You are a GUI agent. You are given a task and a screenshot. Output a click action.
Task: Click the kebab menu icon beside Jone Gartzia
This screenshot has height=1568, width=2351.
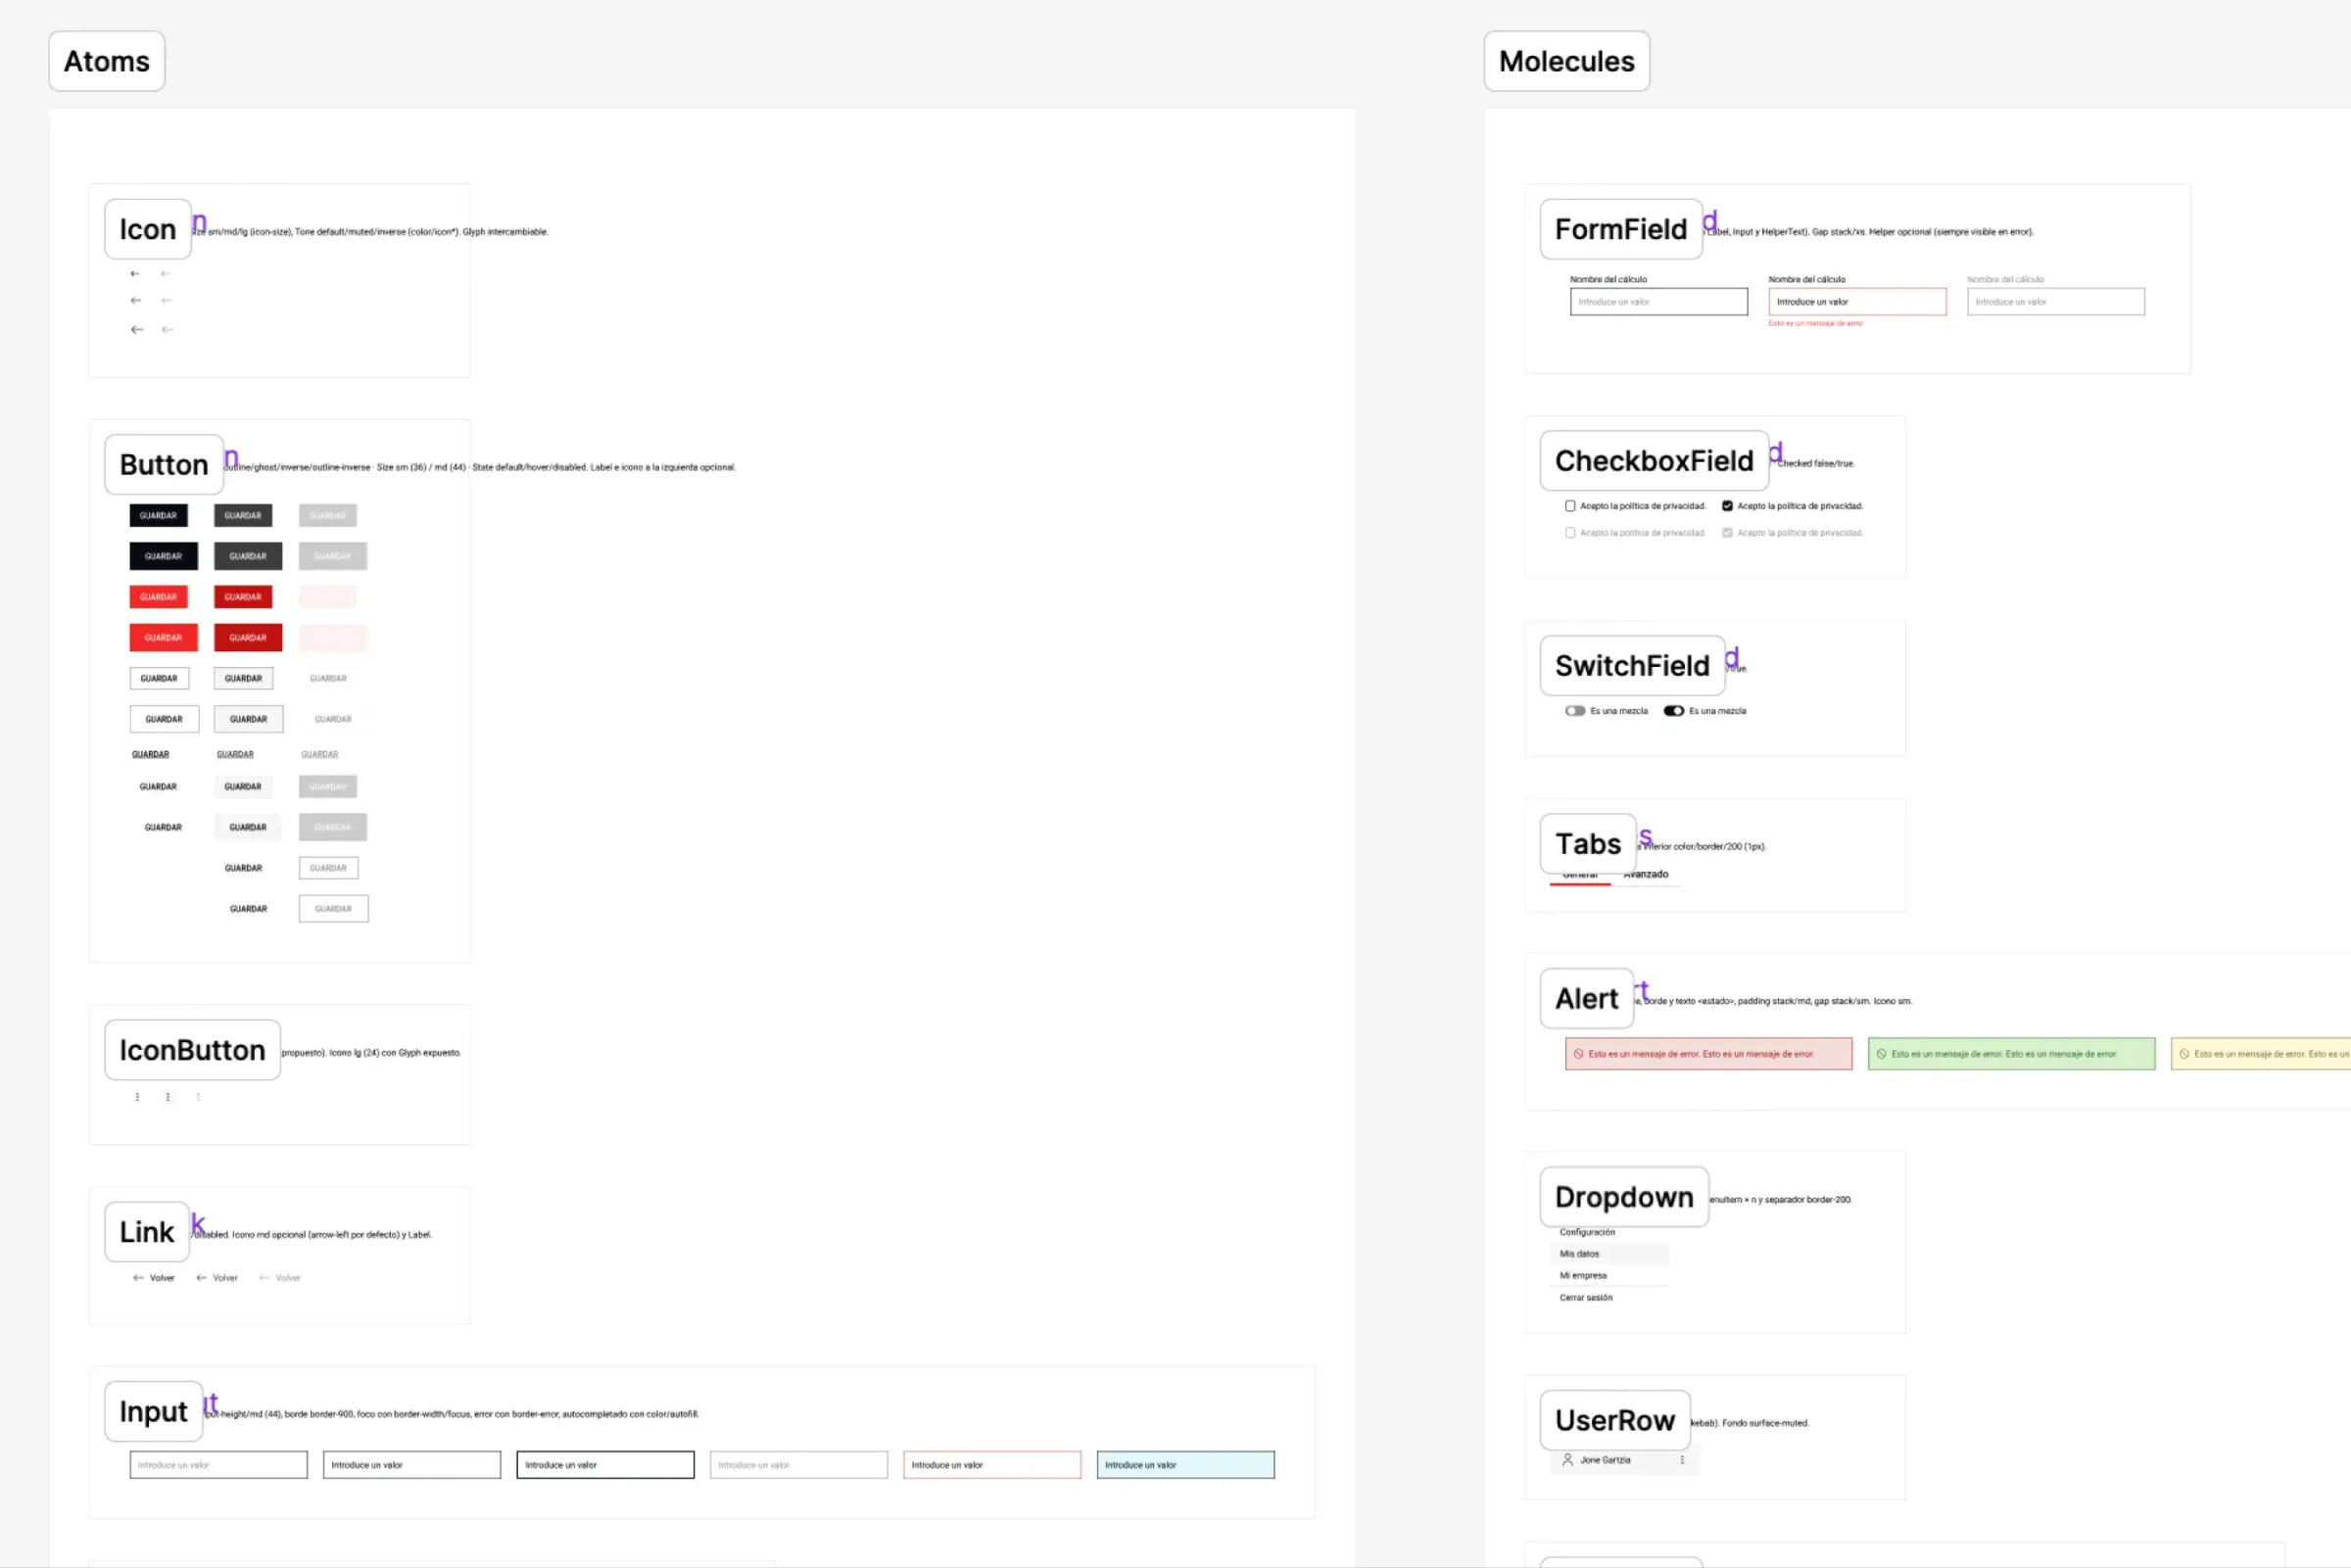1682,1460
